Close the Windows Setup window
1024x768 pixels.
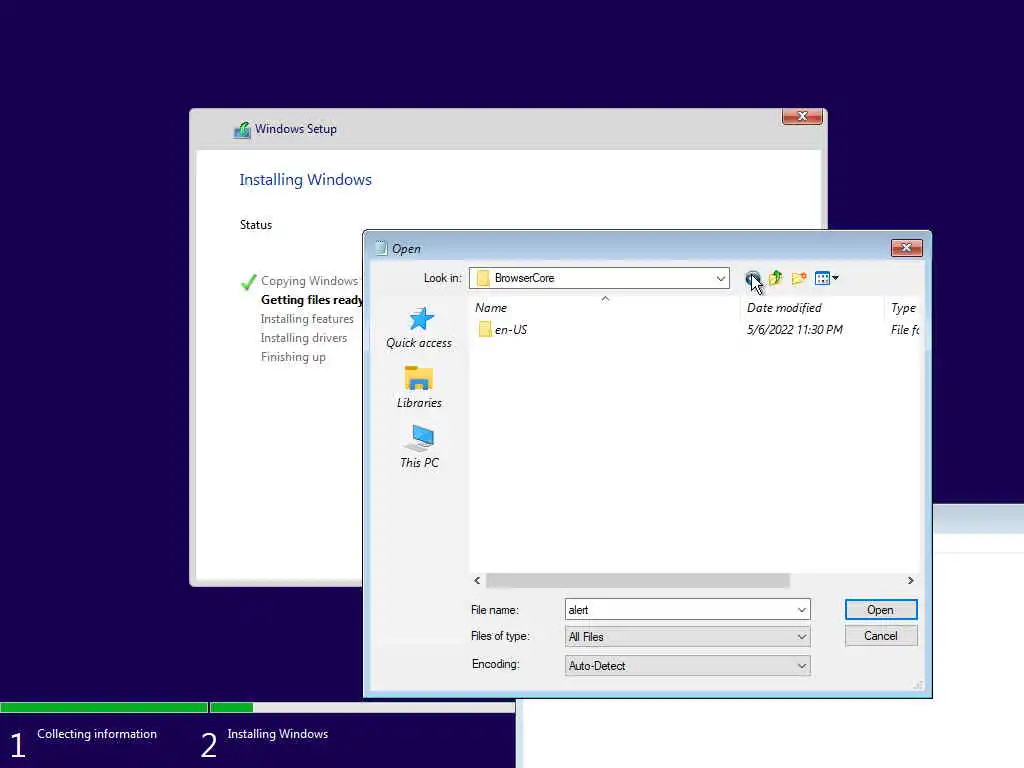[802, 116]
